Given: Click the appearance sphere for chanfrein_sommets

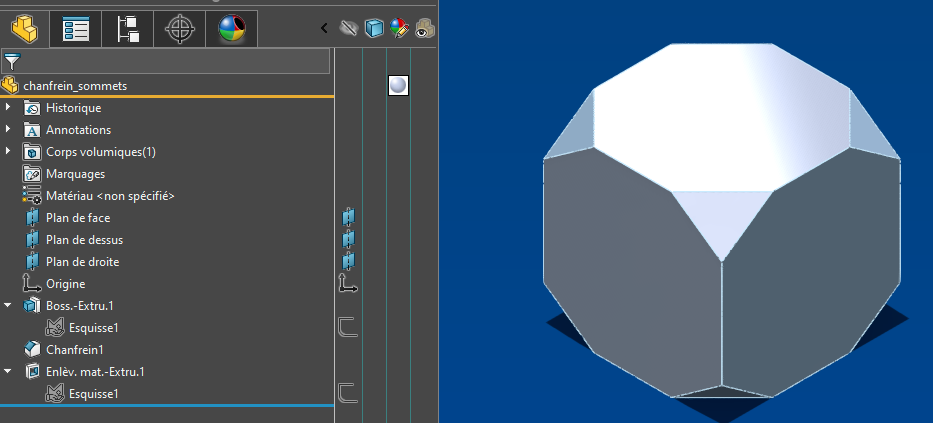Looking at the screenshot, I should pos(398,86).
